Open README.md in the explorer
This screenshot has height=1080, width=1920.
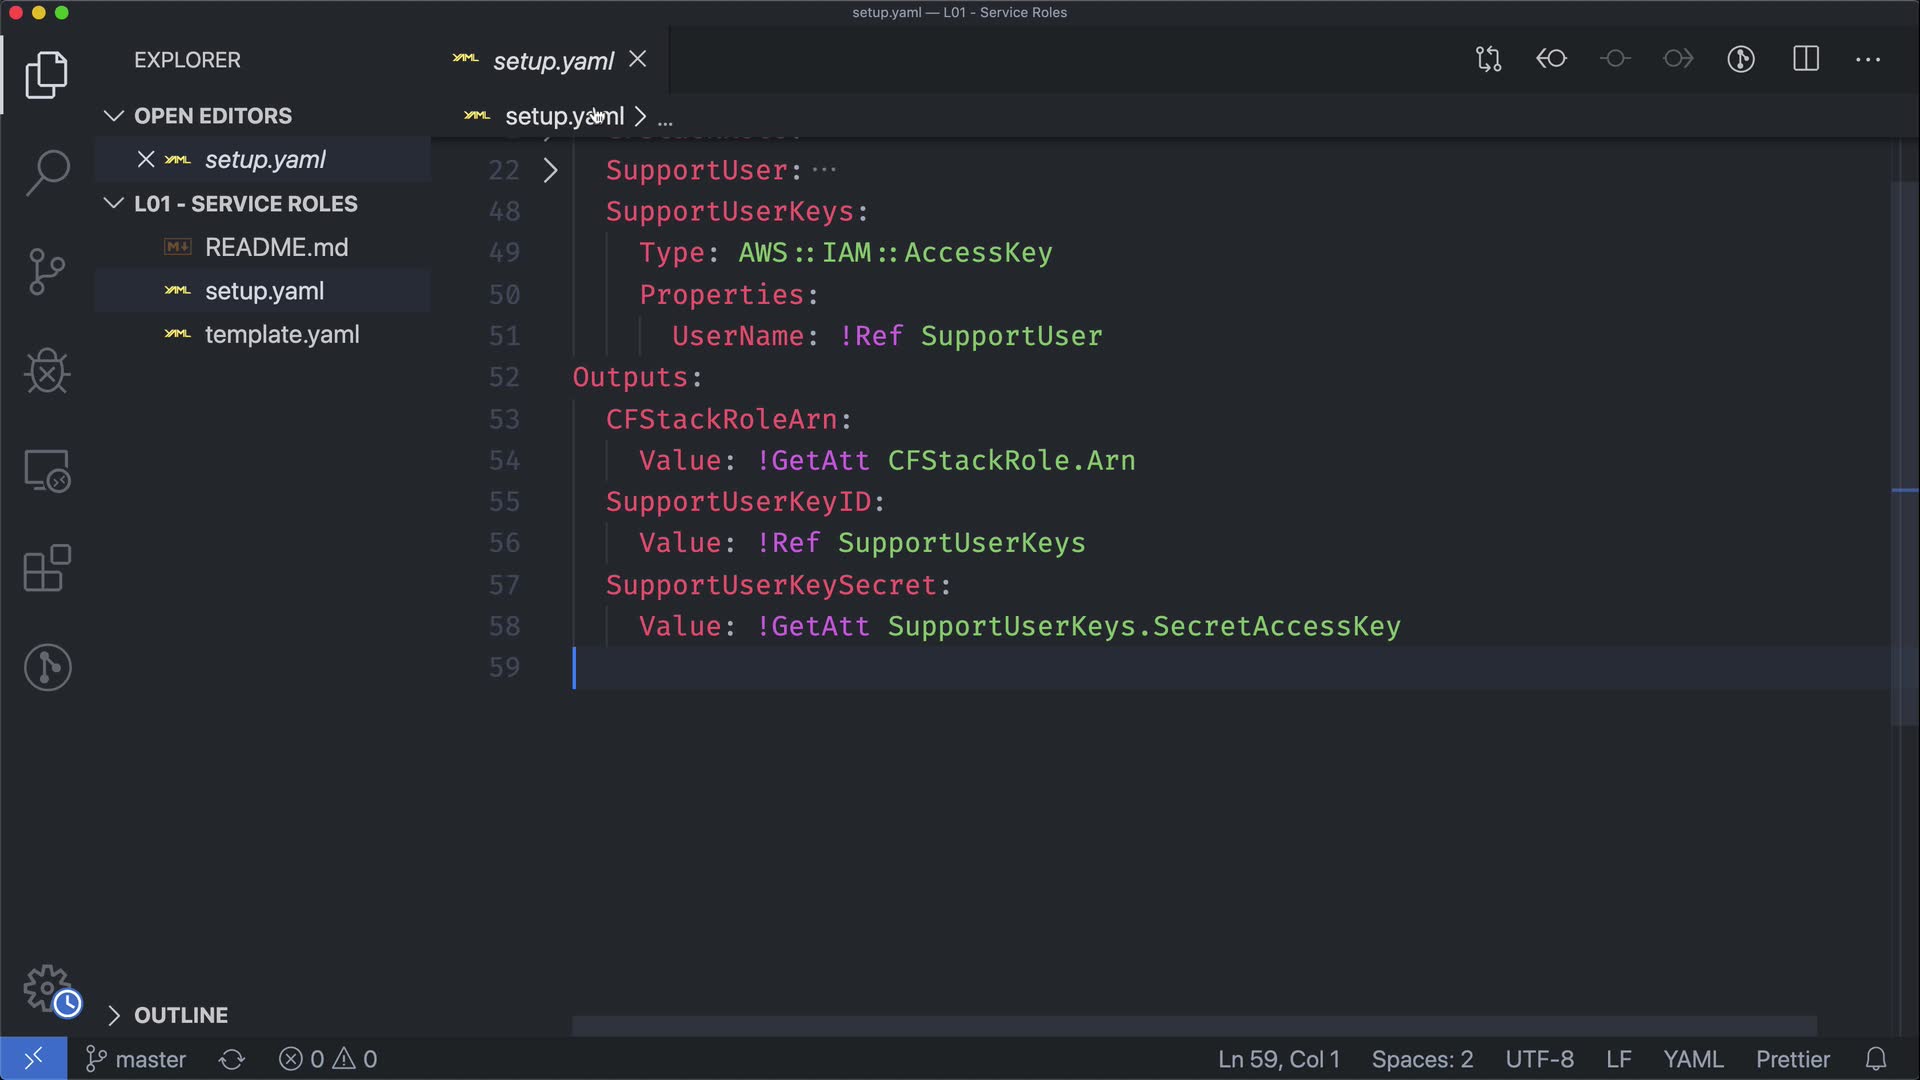(x=276, y=247)
